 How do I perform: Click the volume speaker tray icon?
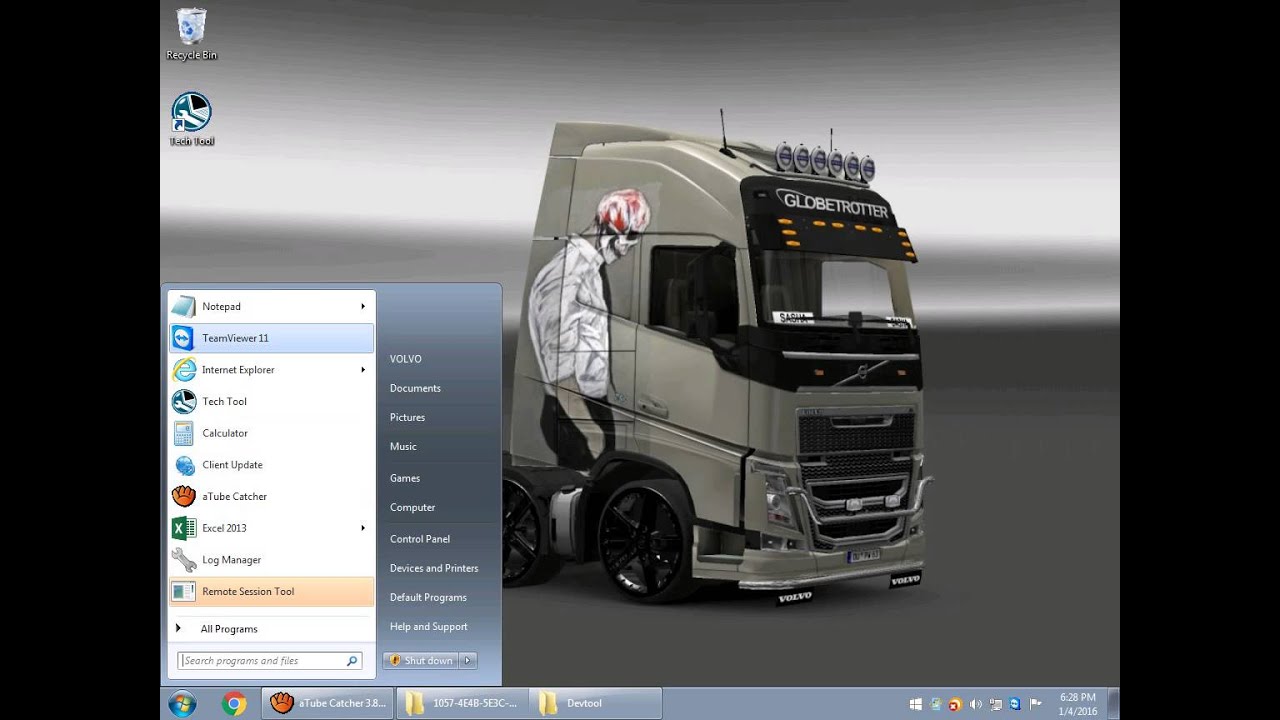click(975, 703)
